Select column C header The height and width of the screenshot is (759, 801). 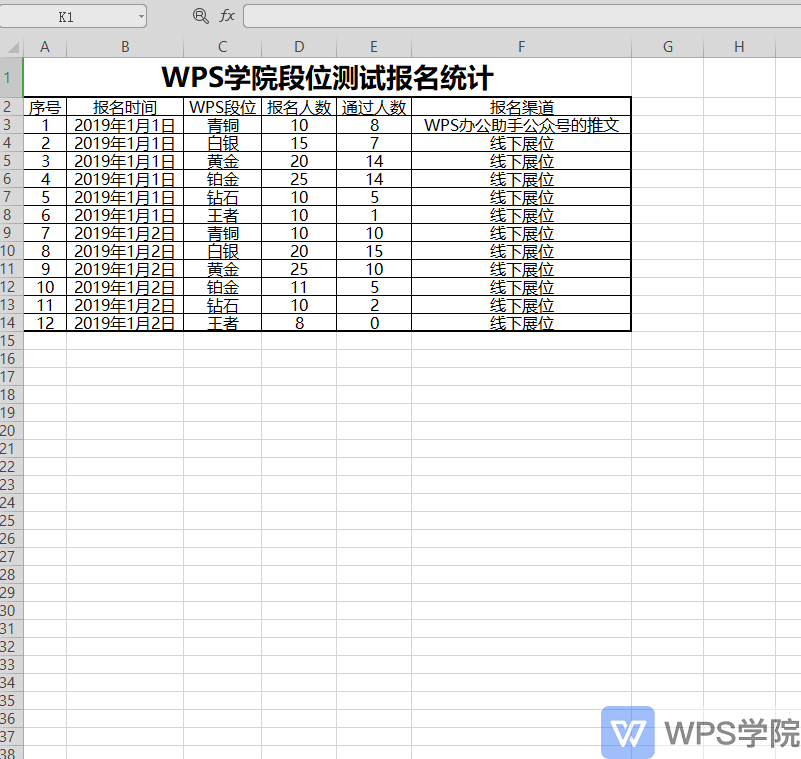(222, 47)
